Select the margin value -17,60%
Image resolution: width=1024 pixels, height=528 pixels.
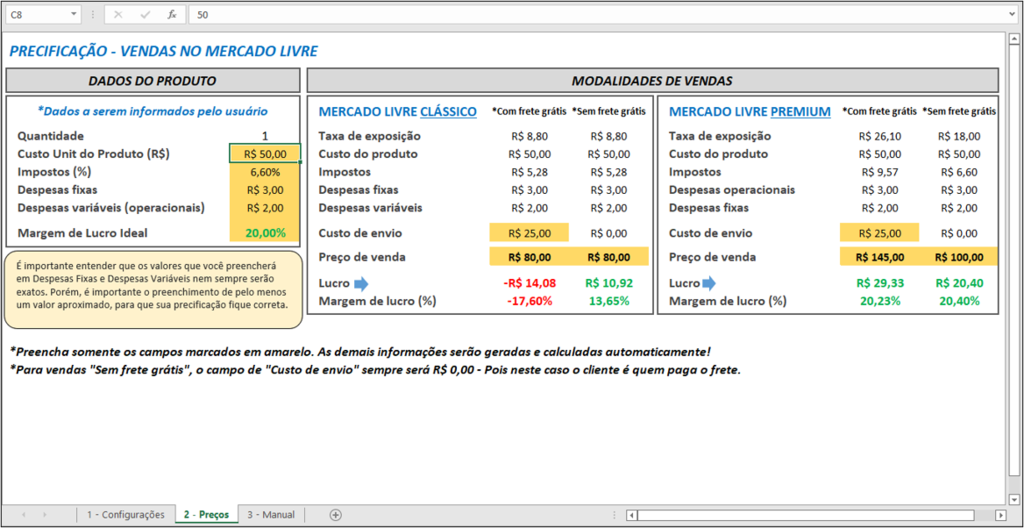coord(529,301)
